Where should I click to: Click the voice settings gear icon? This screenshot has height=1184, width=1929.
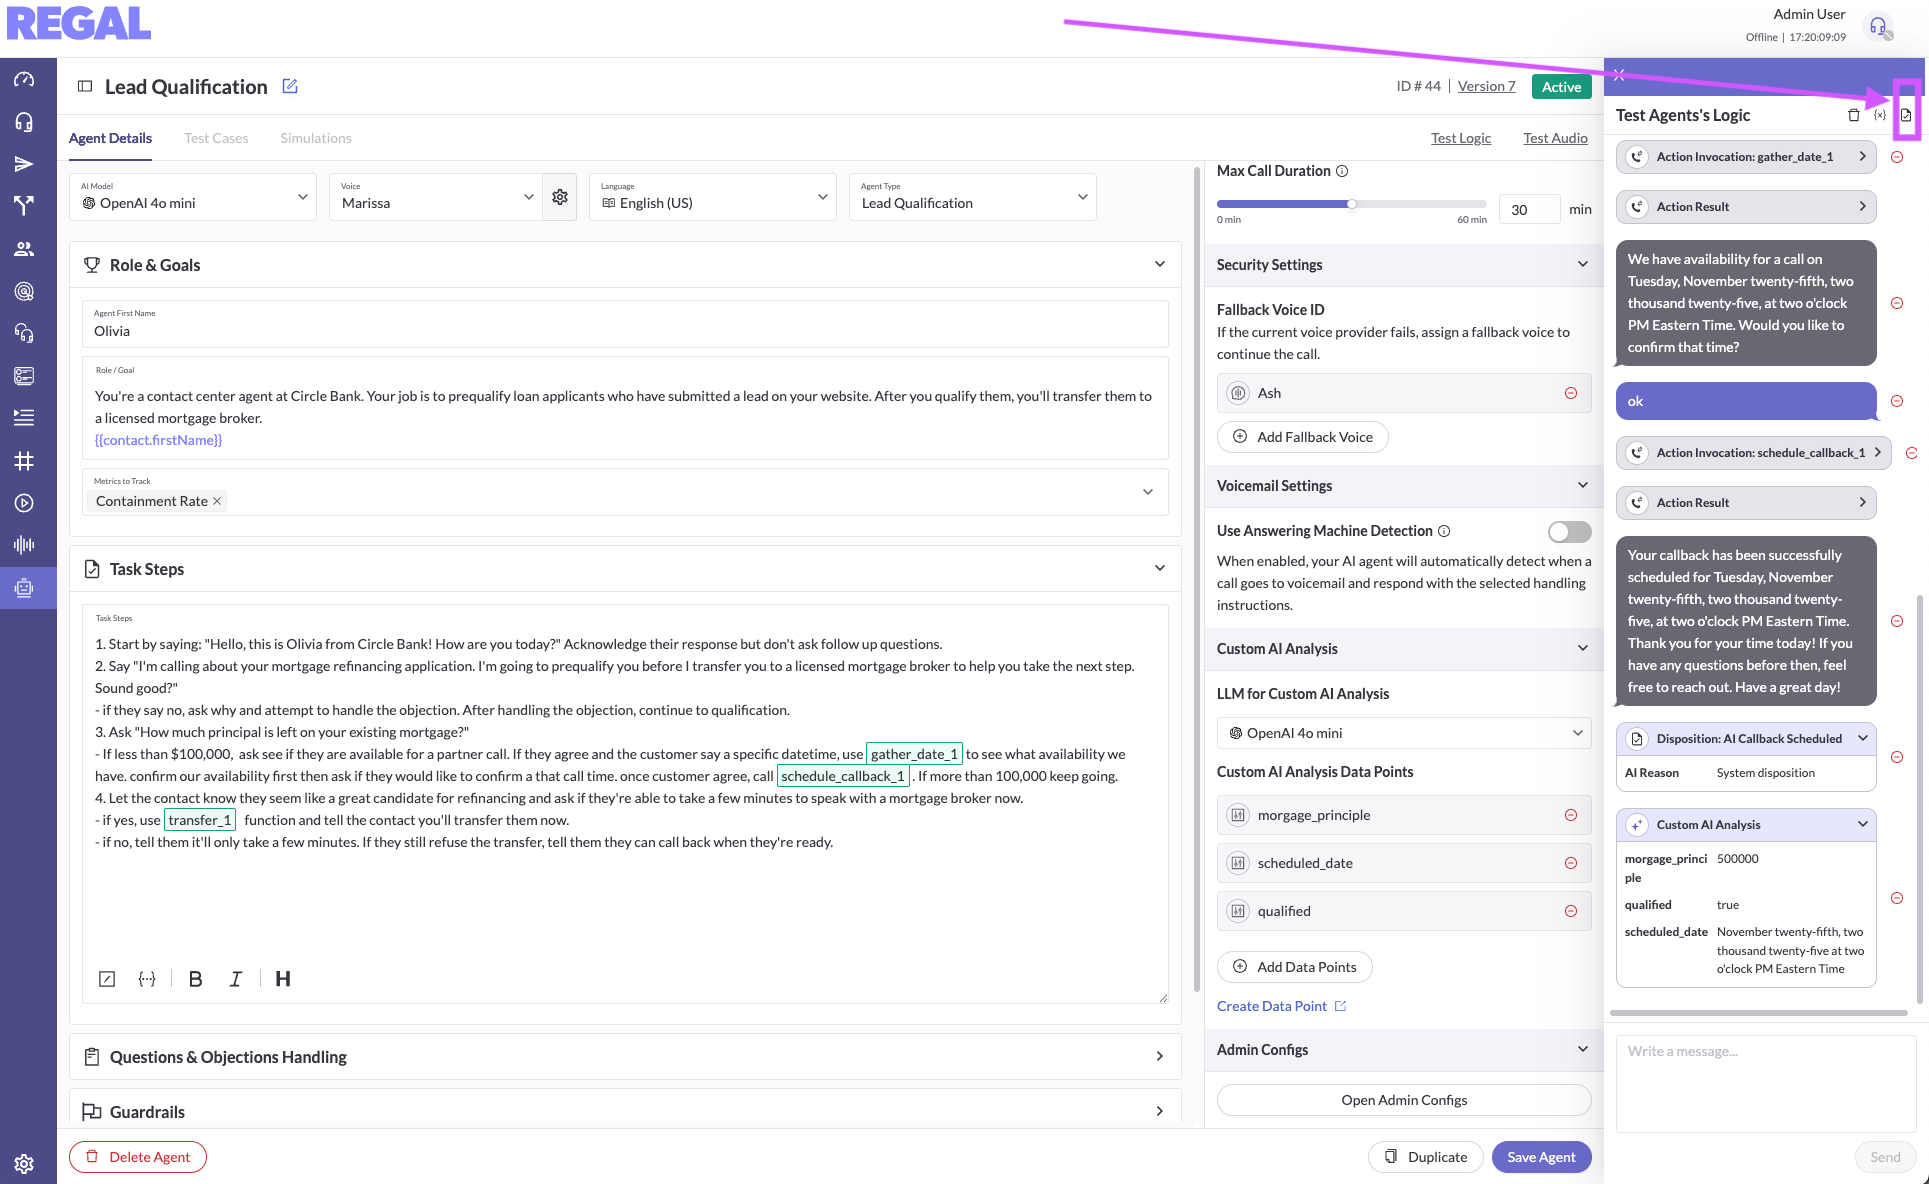click(560, 197)
